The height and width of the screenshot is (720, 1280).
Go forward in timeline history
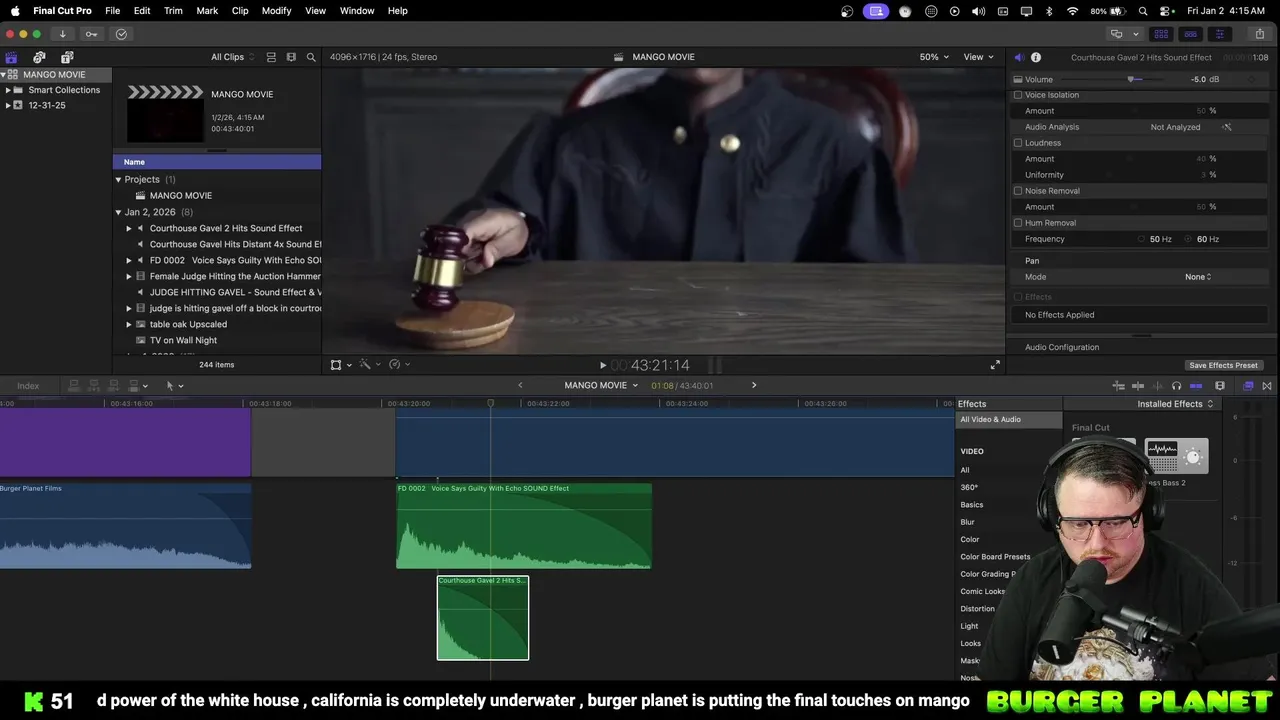(x=754, y=385)
